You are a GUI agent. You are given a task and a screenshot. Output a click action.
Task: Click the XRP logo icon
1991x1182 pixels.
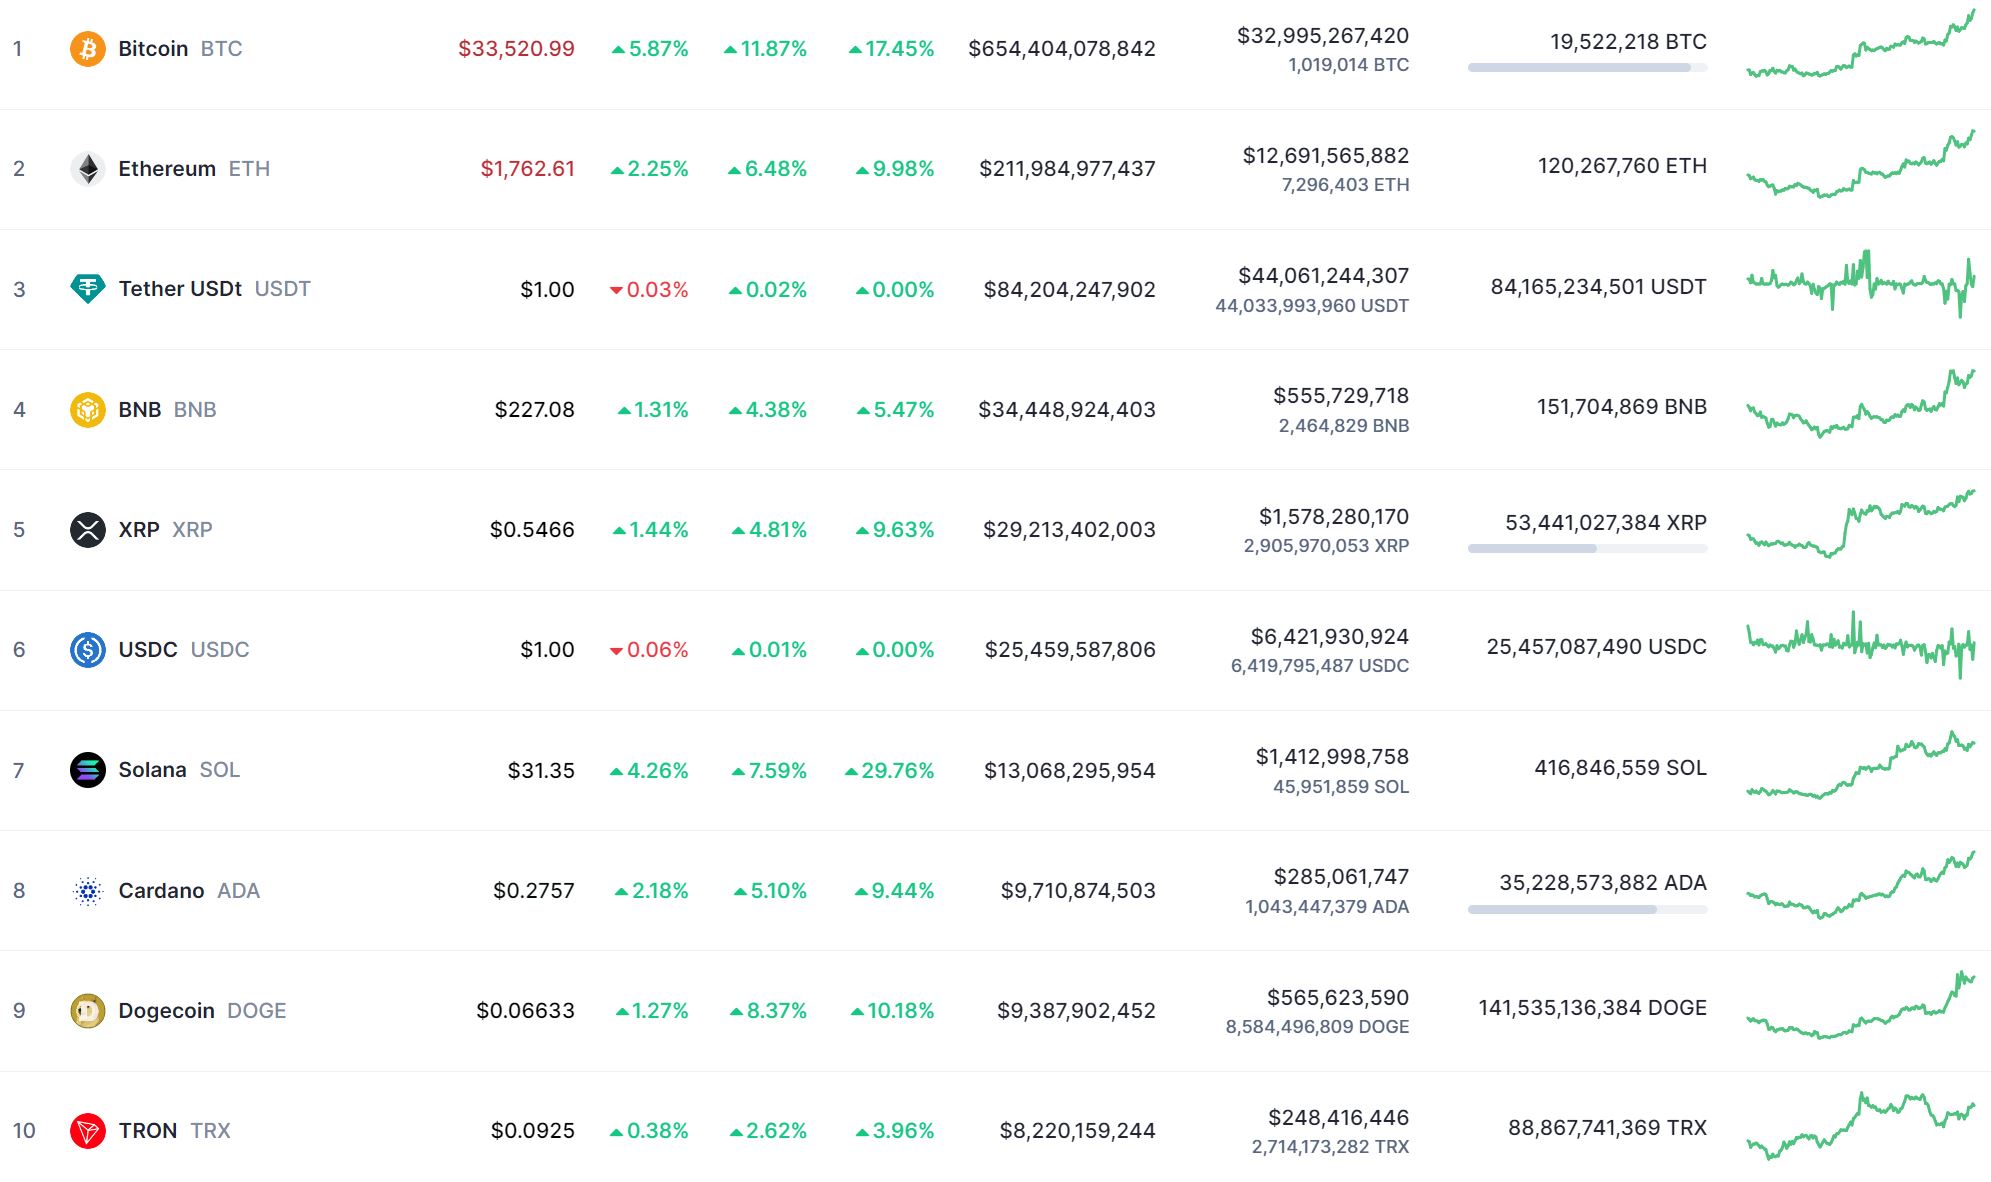[88, 529]
